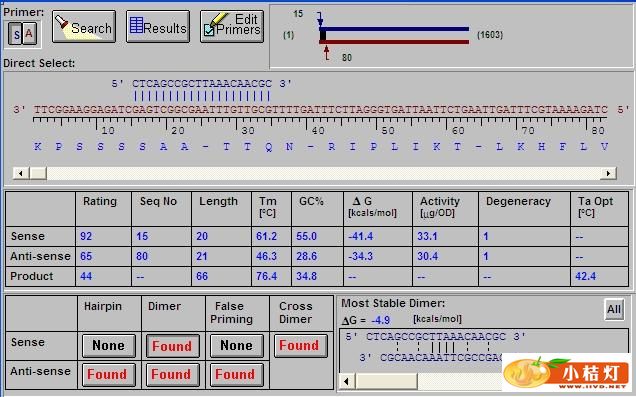Click the Product Tm value 76.4
The width and height of the screenshot is (636, 397).
[266, 276]
